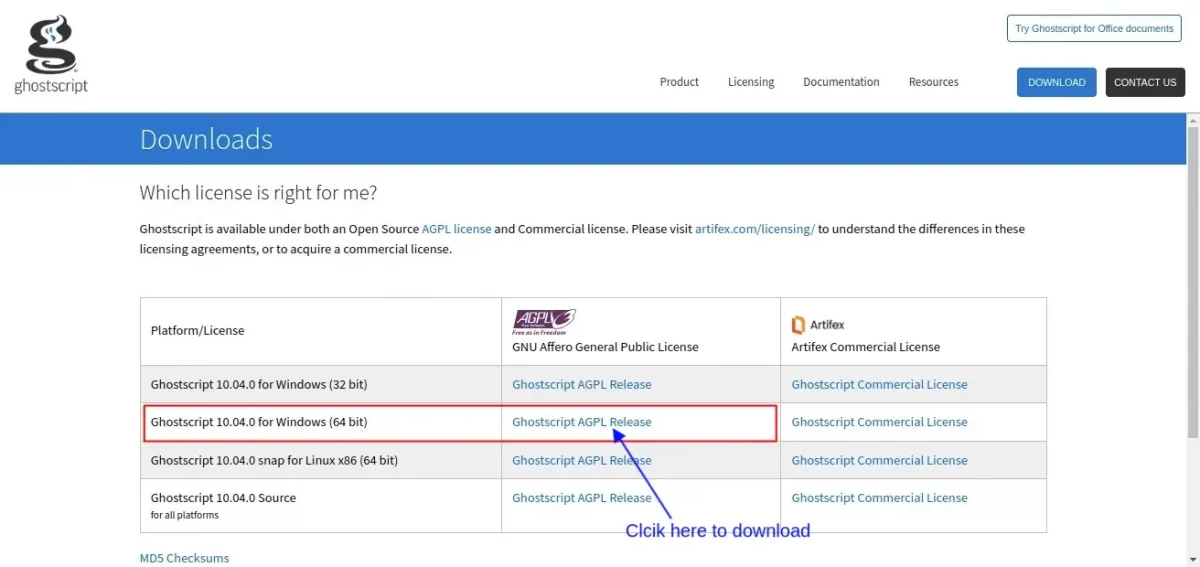The height and width of the screenshot is (567, 1200).
Task: Open Commercial License for Linux snap
Action: 879,460
